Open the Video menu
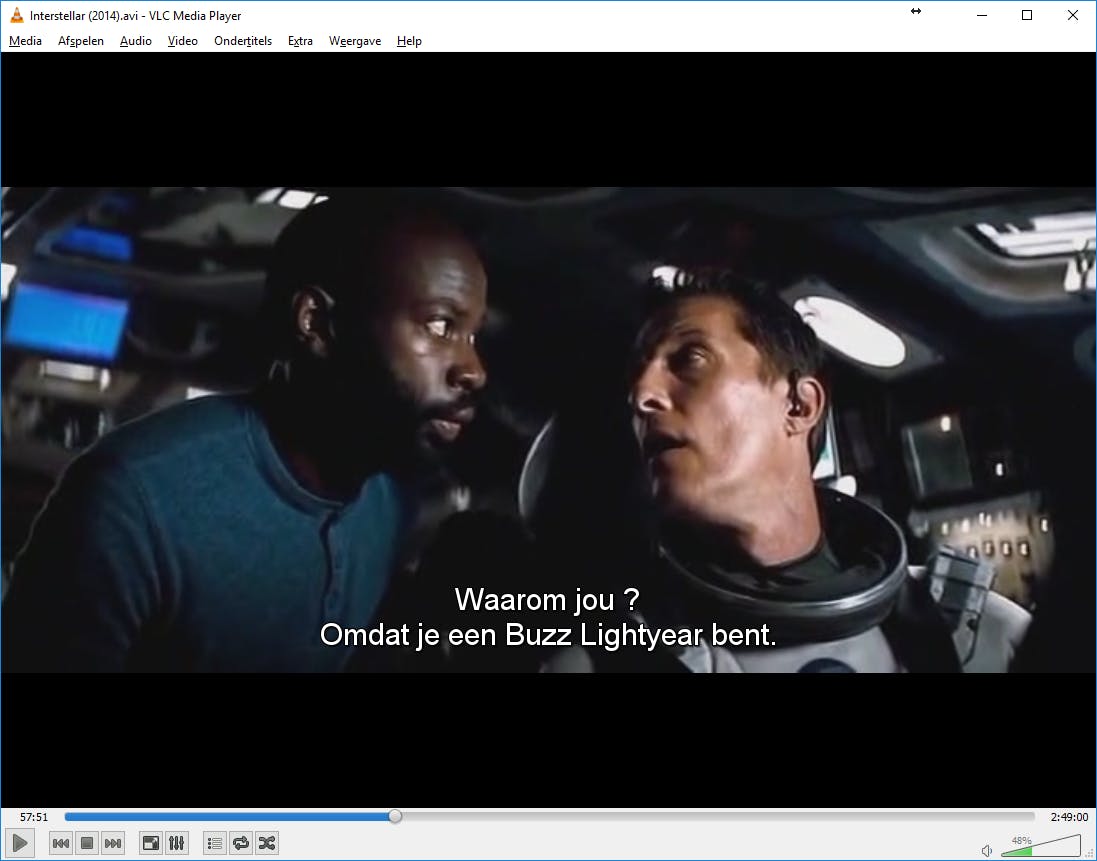The image size is (1097, 861). 183,41
